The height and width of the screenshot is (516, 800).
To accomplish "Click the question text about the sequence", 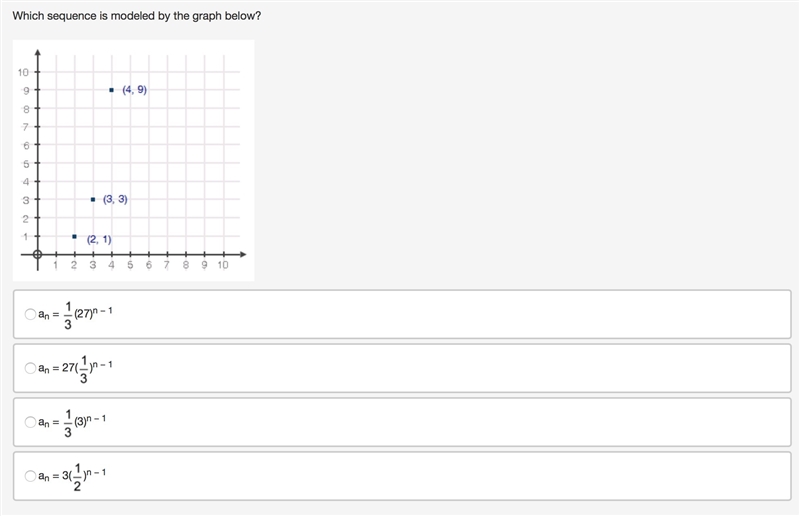I will pos(137,16).
